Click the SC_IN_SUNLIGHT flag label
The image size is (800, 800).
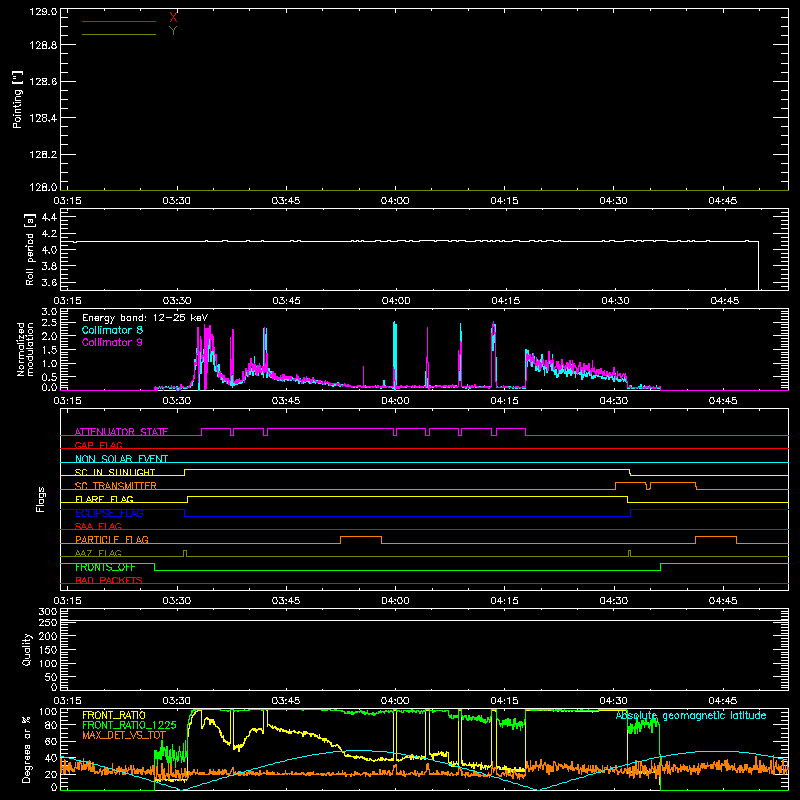tap(115, 472)
